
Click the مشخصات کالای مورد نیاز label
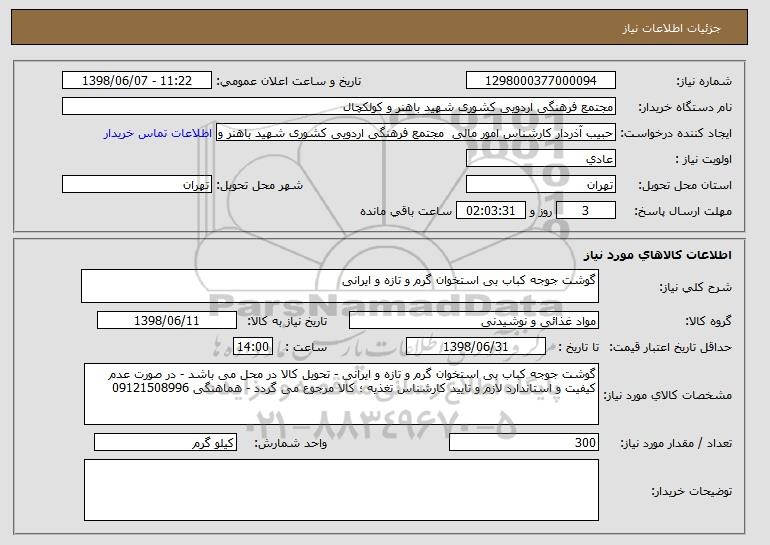click(667, 395)
